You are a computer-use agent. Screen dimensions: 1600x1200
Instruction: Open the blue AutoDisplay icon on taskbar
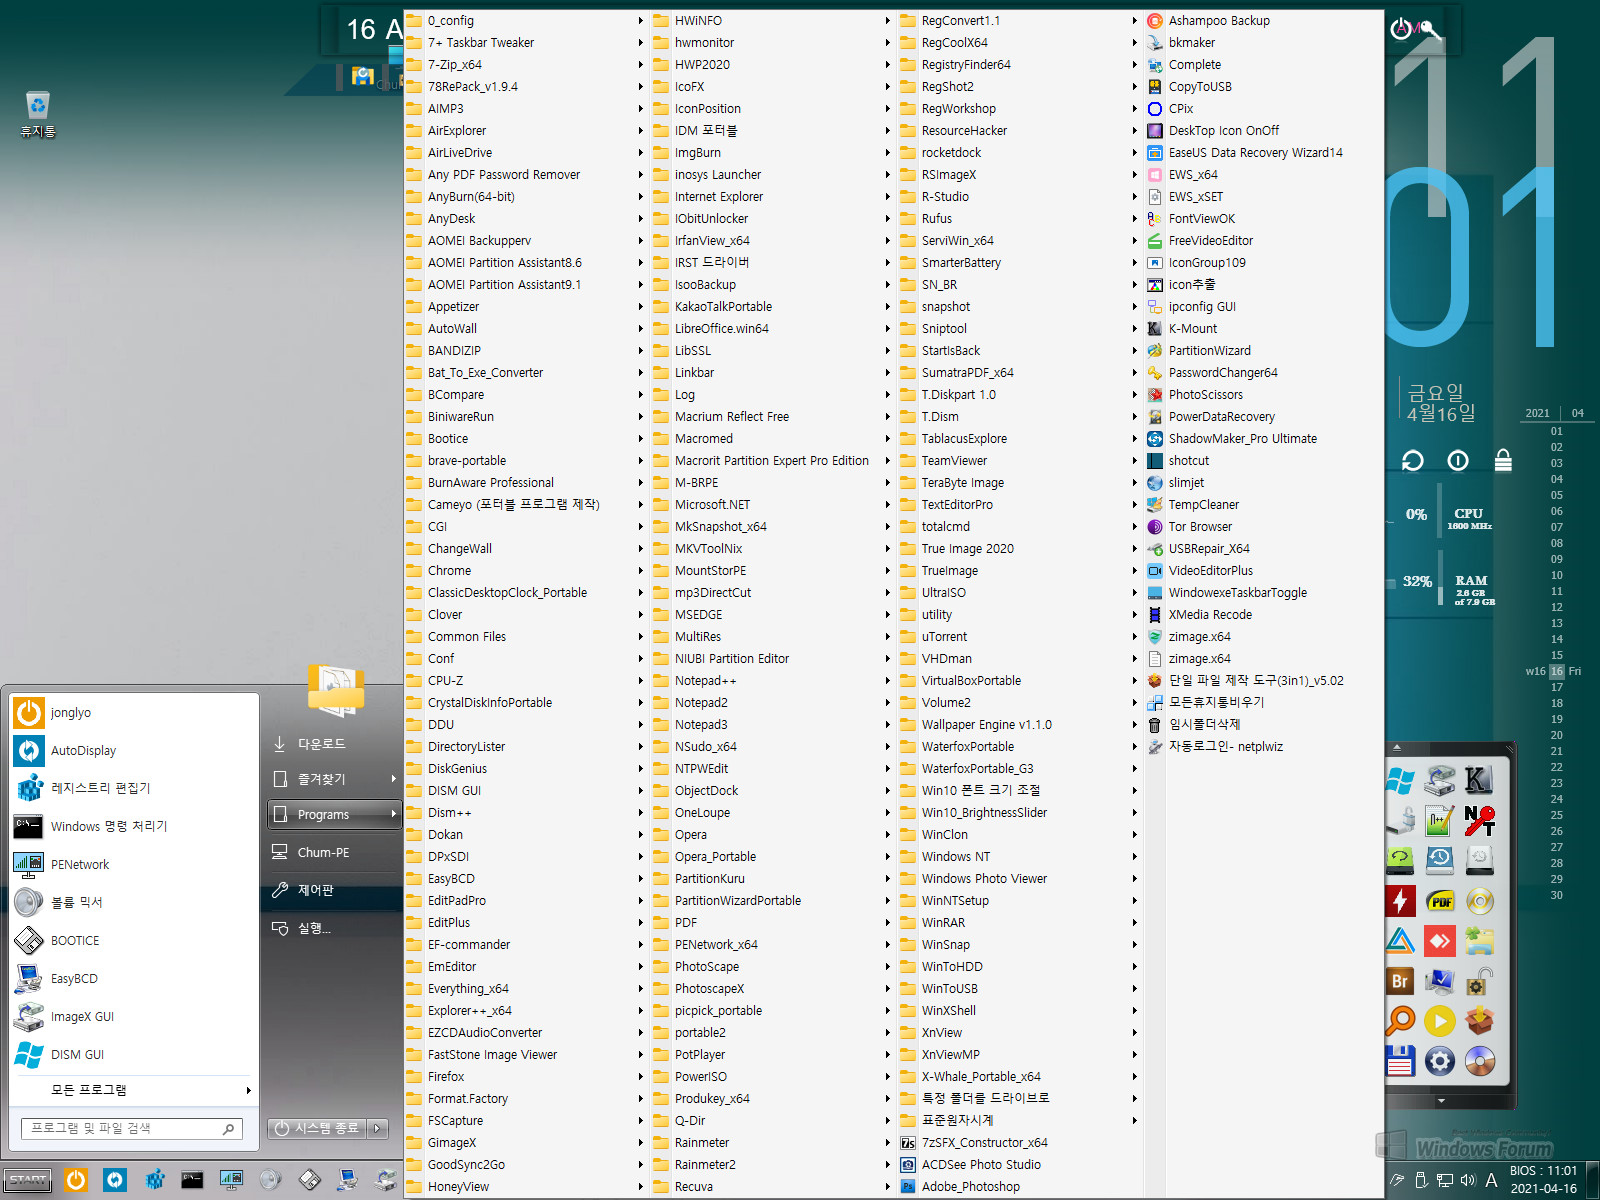115,1180
